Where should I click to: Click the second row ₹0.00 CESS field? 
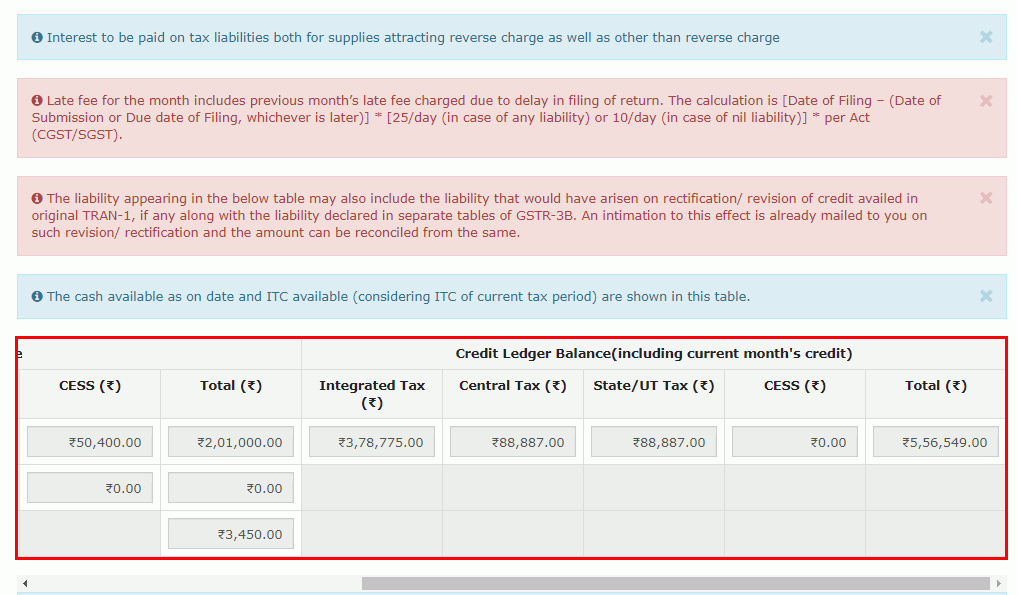(90, 488)
